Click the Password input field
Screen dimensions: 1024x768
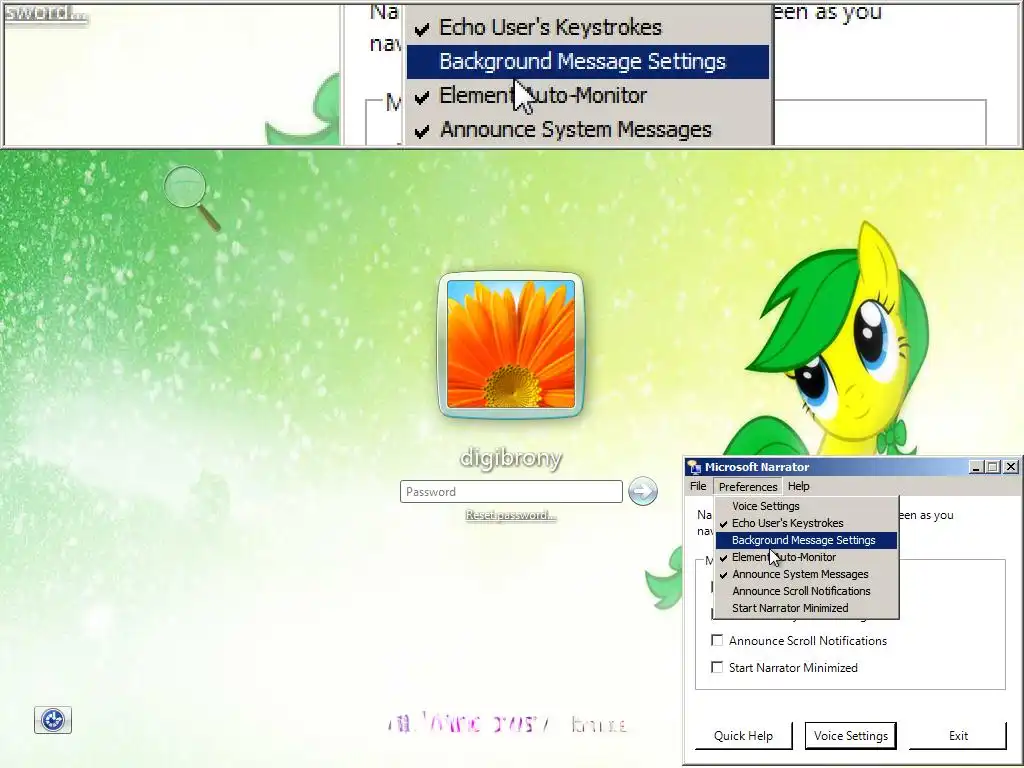tap(511, 492)
